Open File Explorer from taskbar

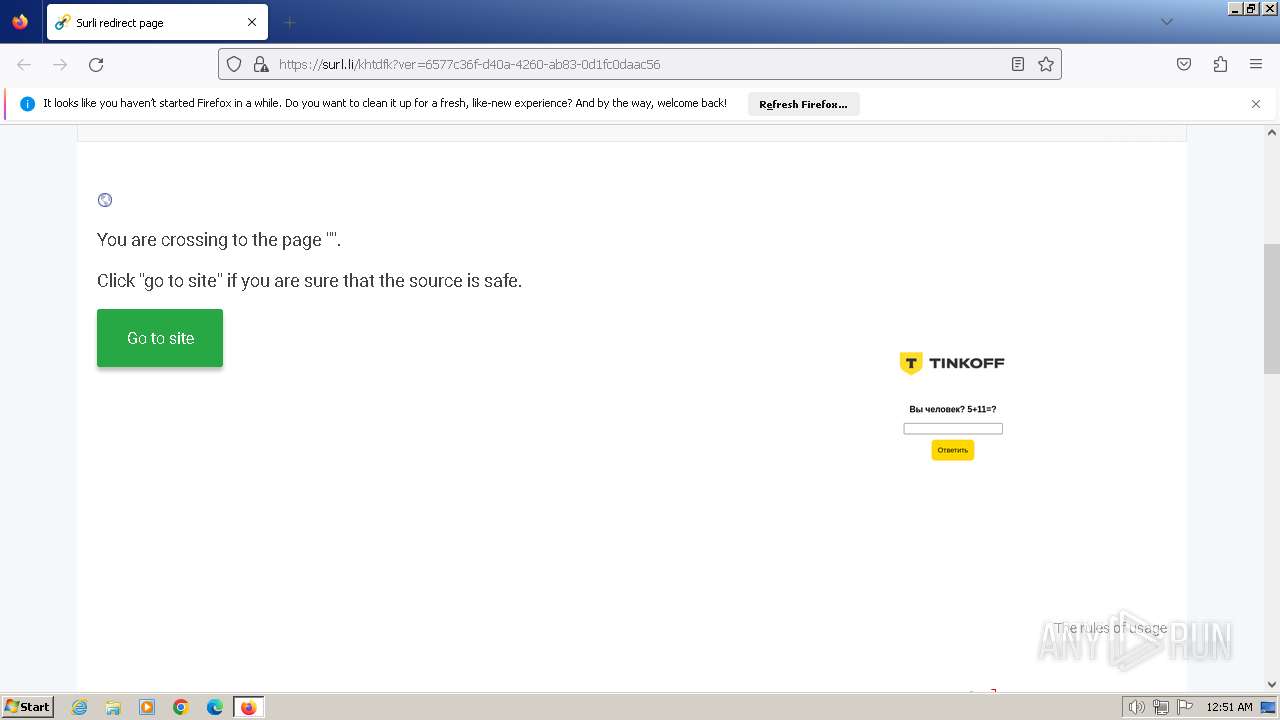tap(113, 707)
